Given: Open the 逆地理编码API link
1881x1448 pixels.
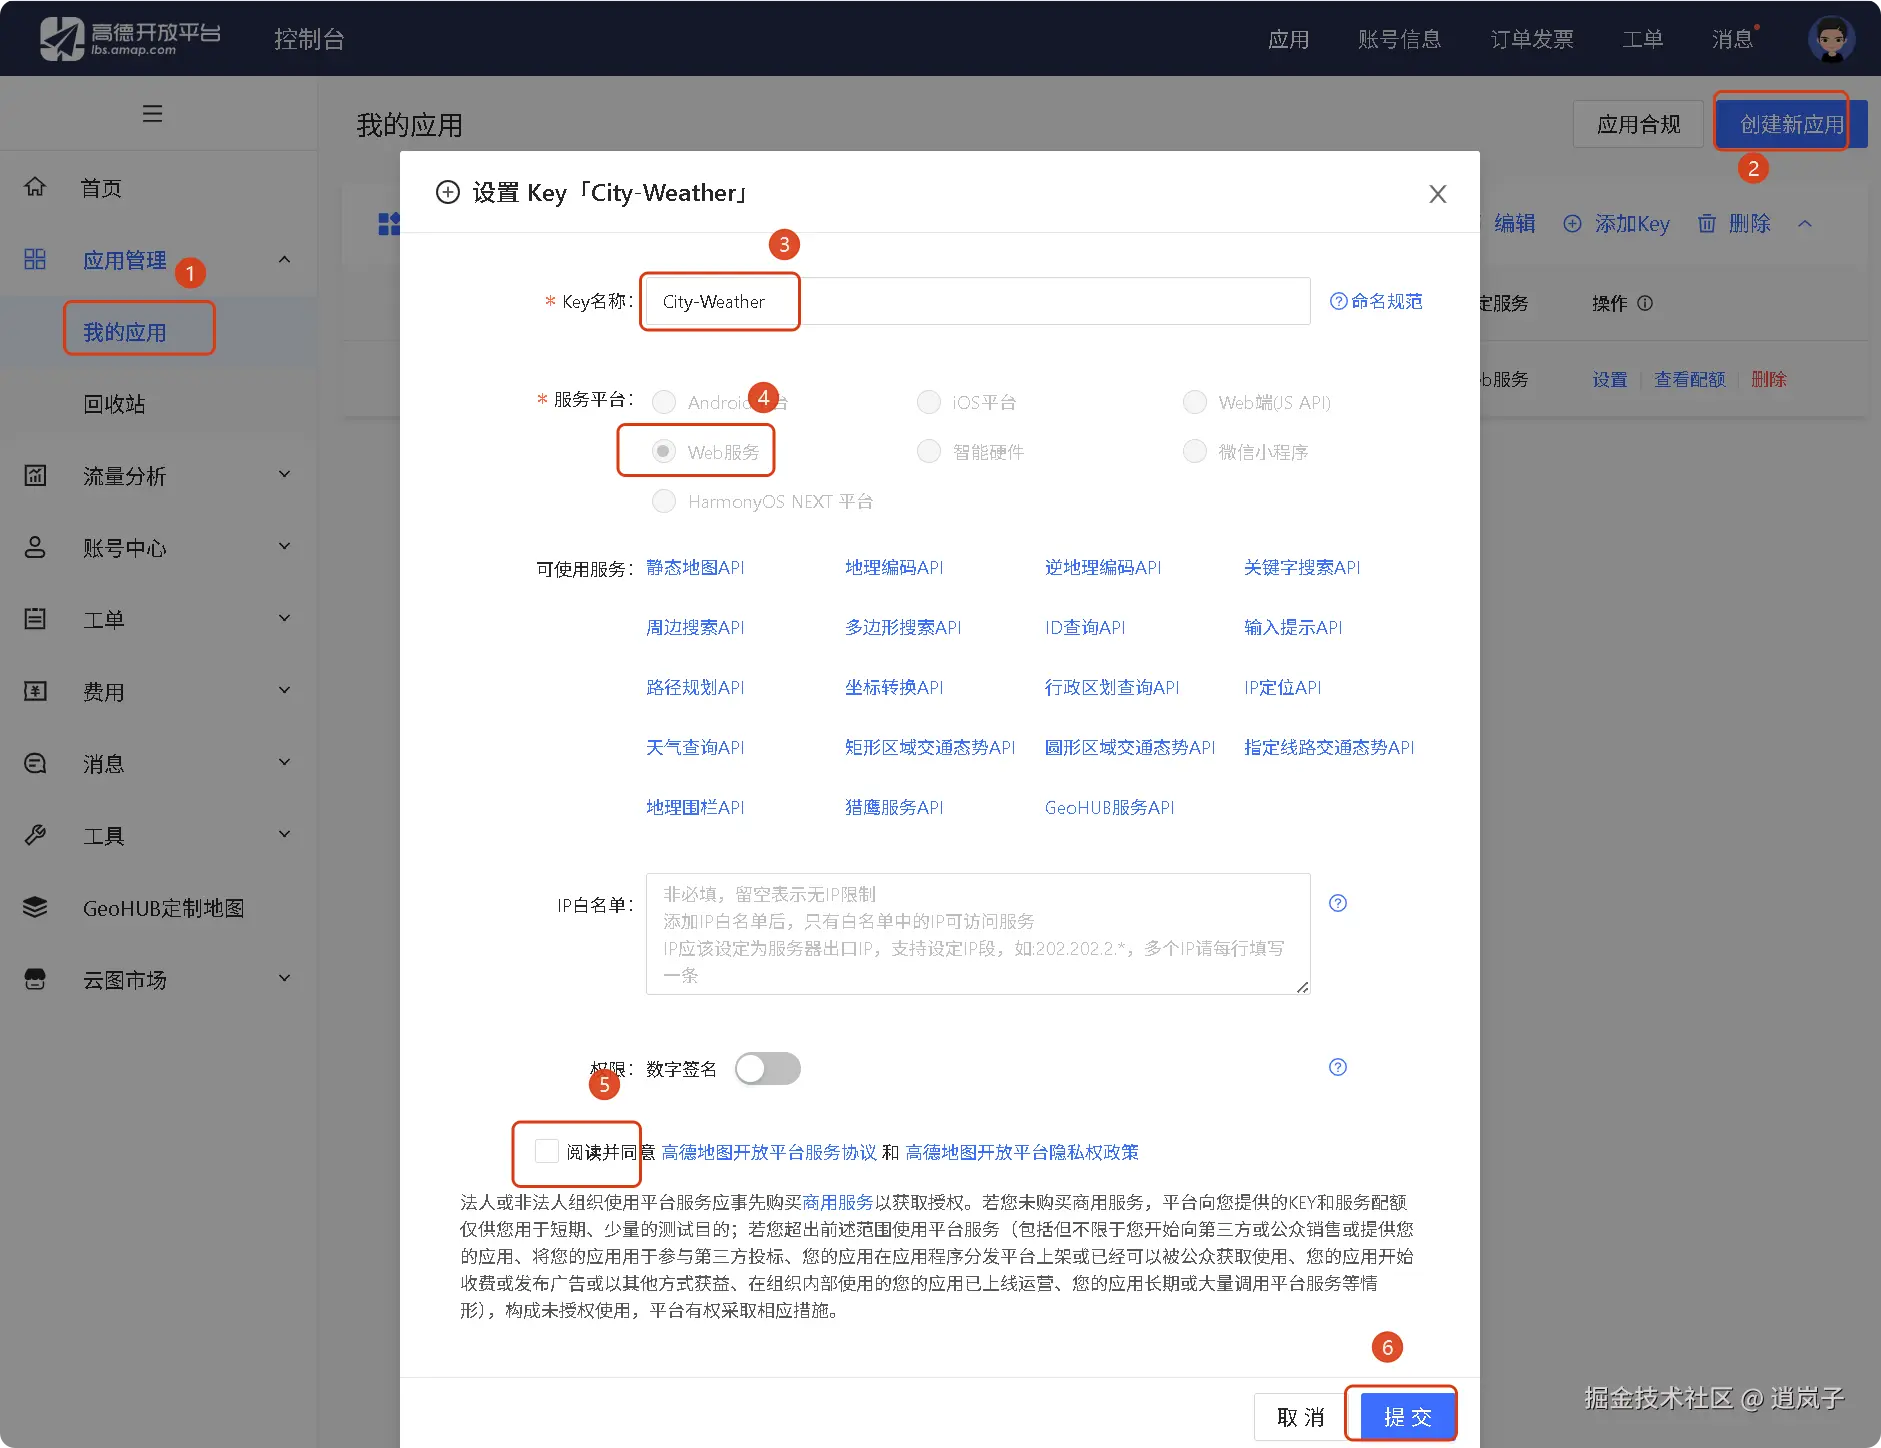Looking at the screenshot, I should (1103, 567).
